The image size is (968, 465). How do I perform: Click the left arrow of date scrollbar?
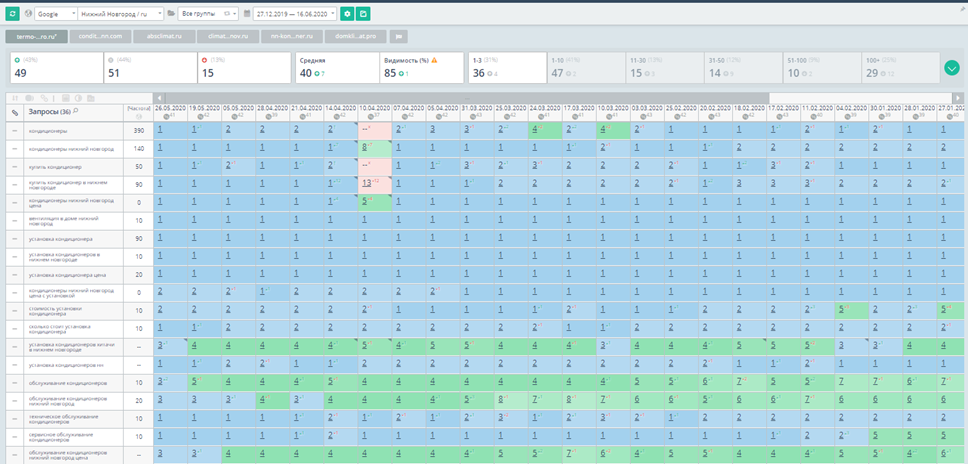159,98
